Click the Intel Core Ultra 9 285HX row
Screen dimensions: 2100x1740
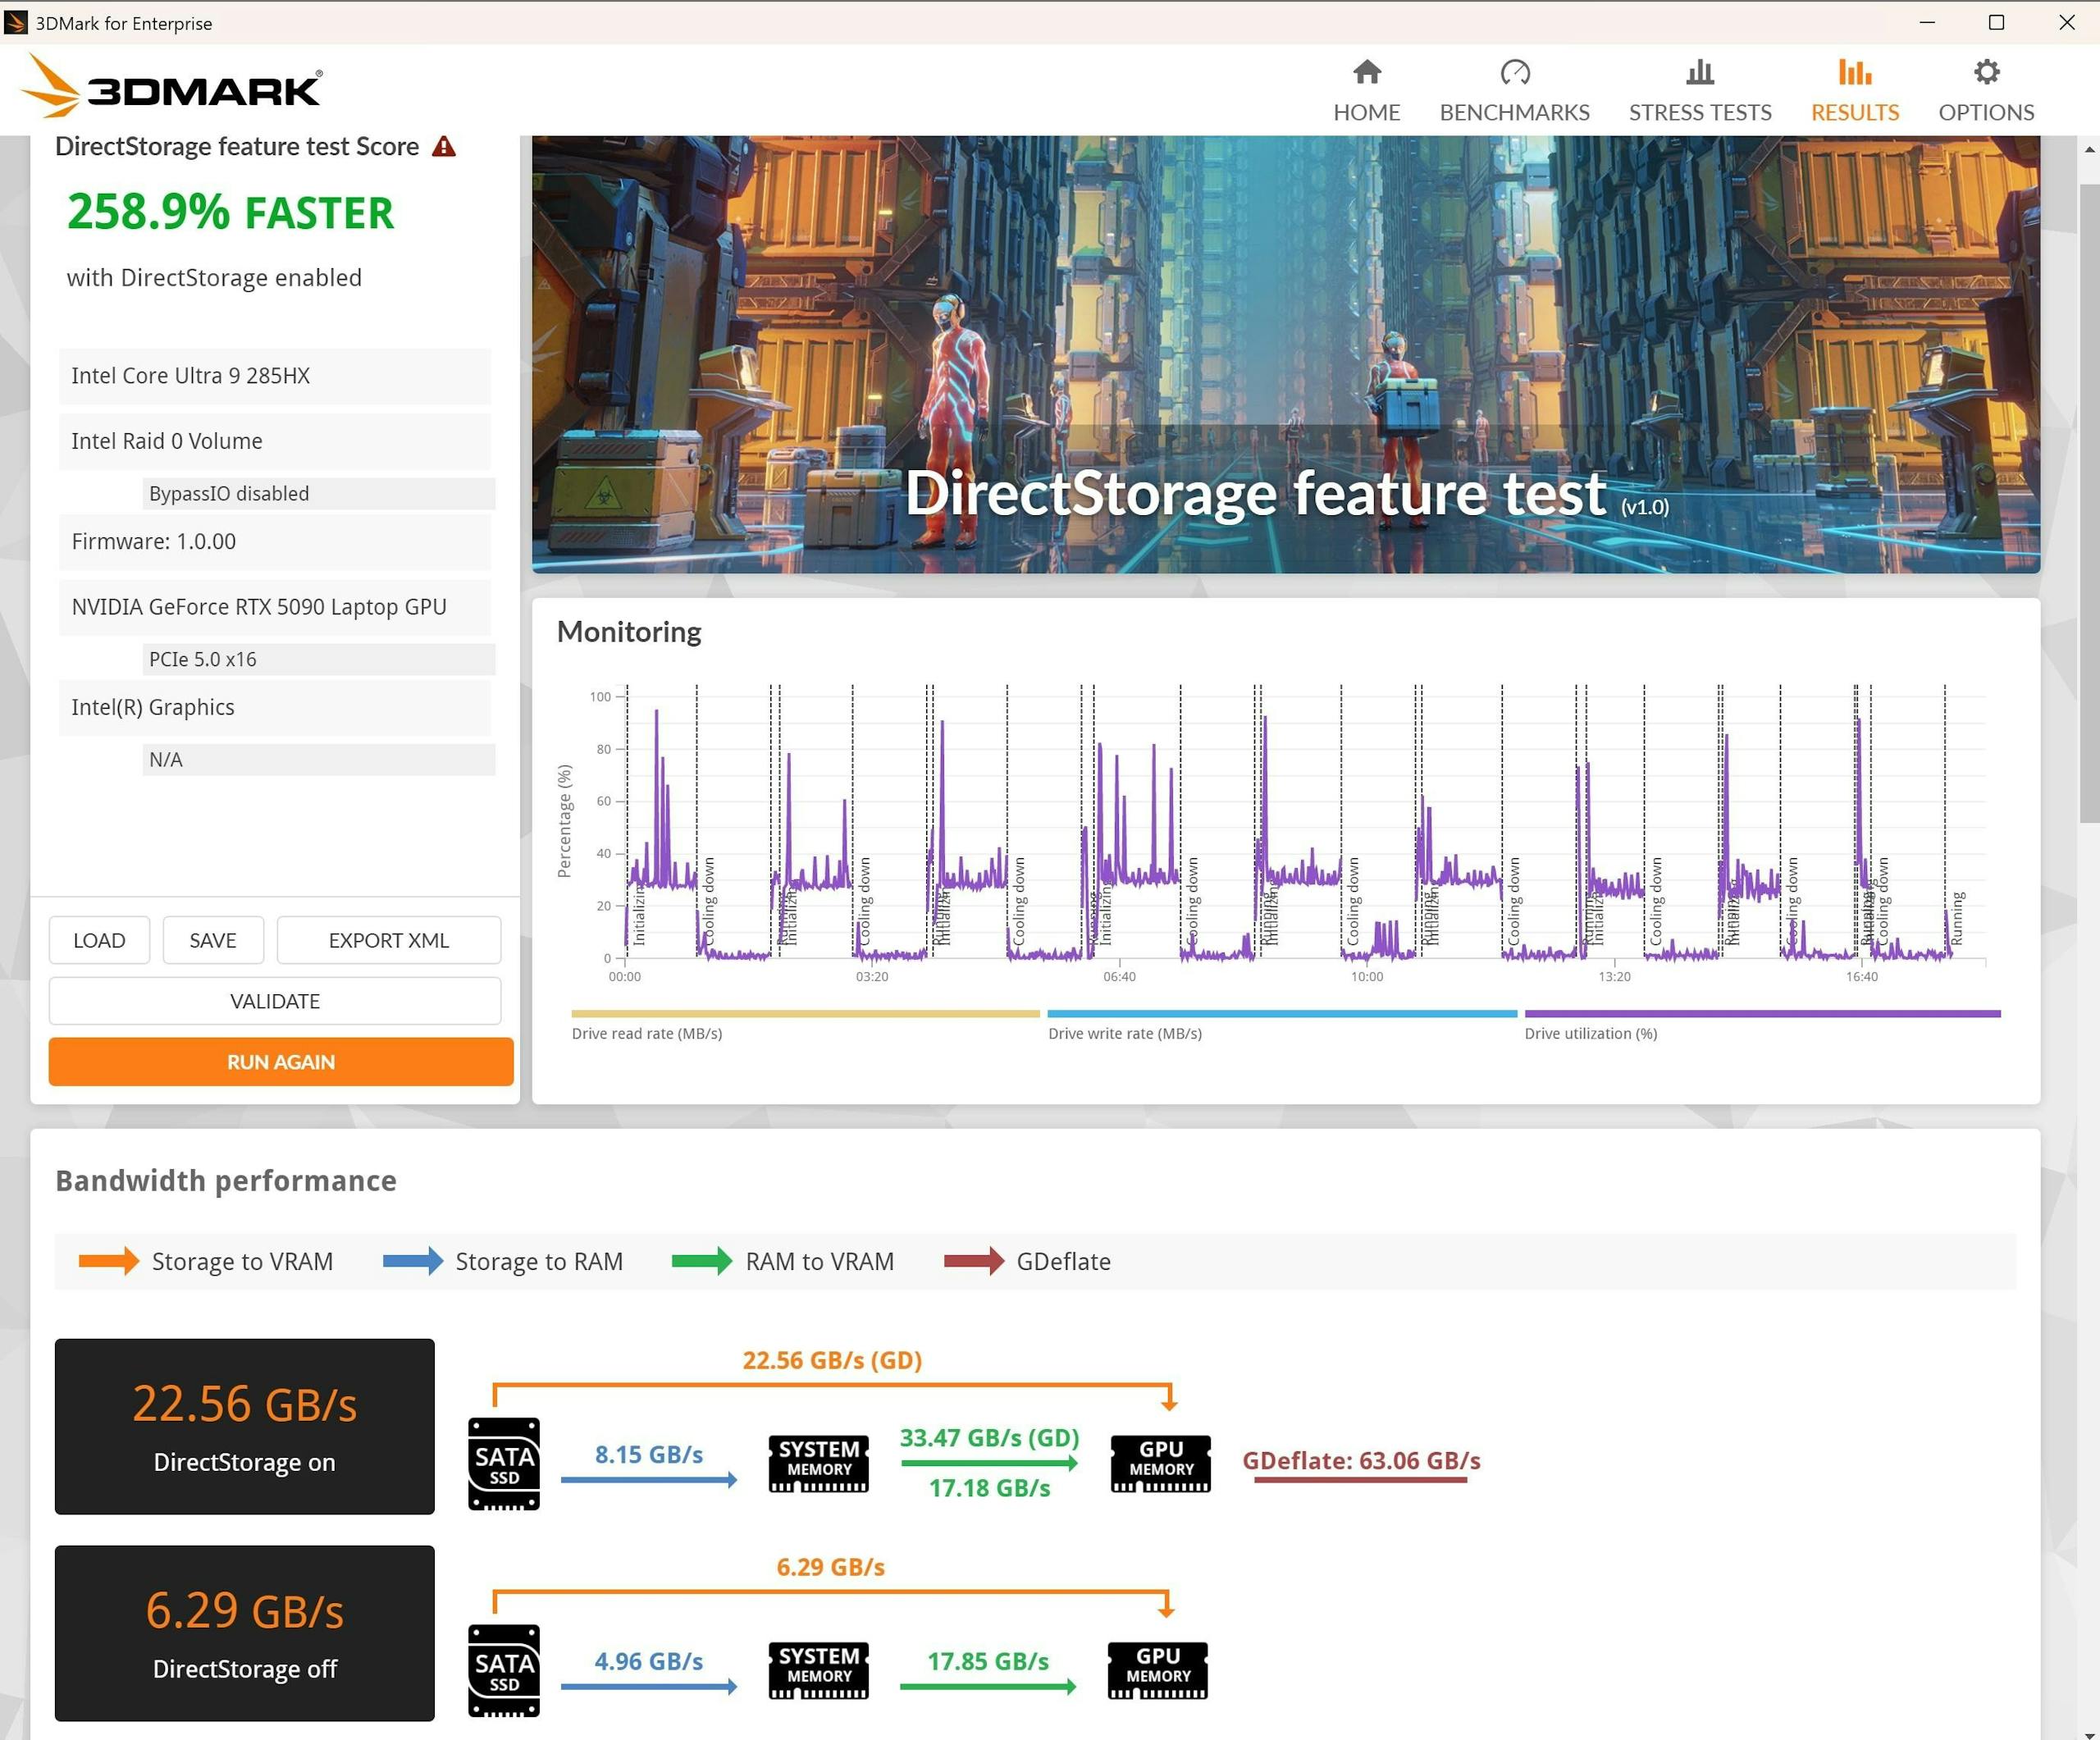pos(275,376)
